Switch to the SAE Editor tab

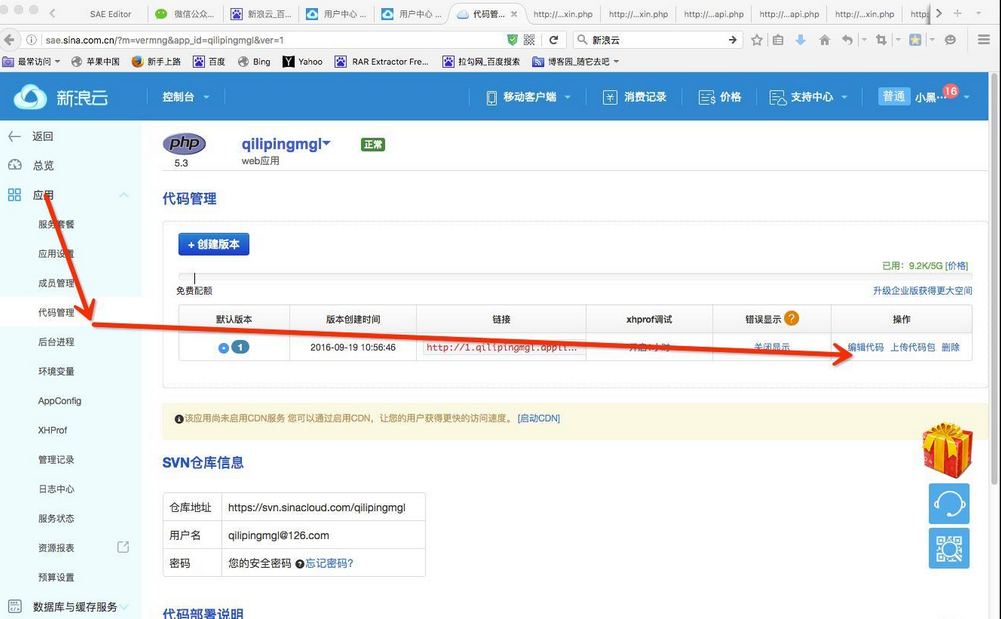pos(110,13)
